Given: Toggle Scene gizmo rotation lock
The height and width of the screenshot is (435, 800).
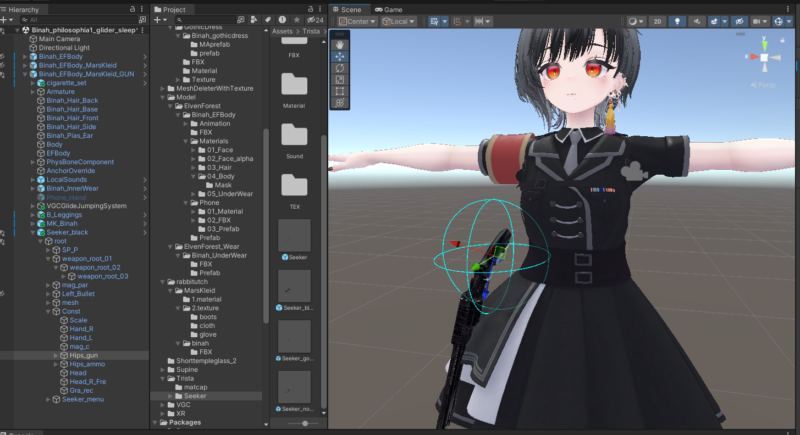Looking at the screenshot, I should pos(782,40).
